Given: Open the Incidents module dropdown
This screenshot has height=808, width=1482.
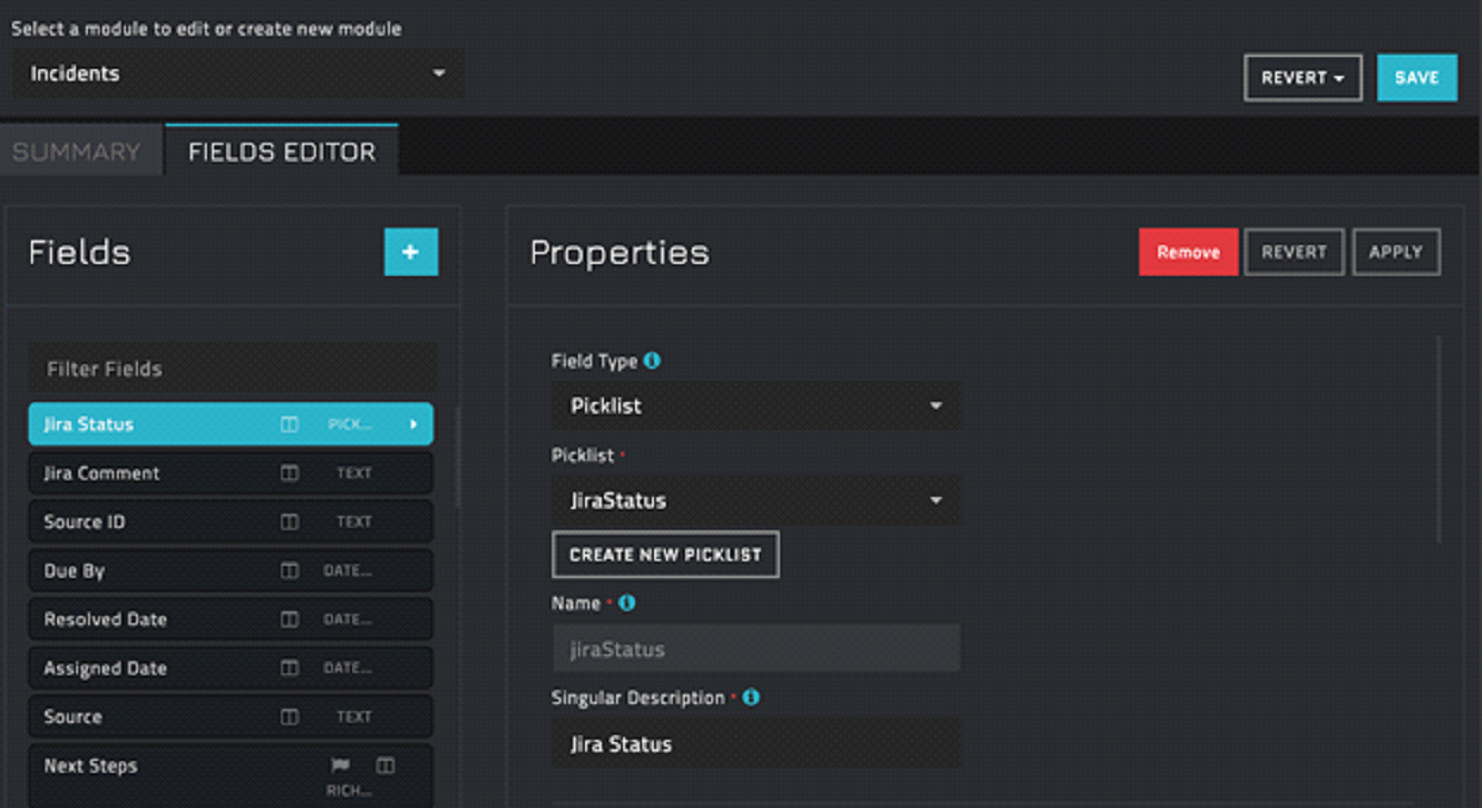Looking at the screenshot, I should pos(237,74).
